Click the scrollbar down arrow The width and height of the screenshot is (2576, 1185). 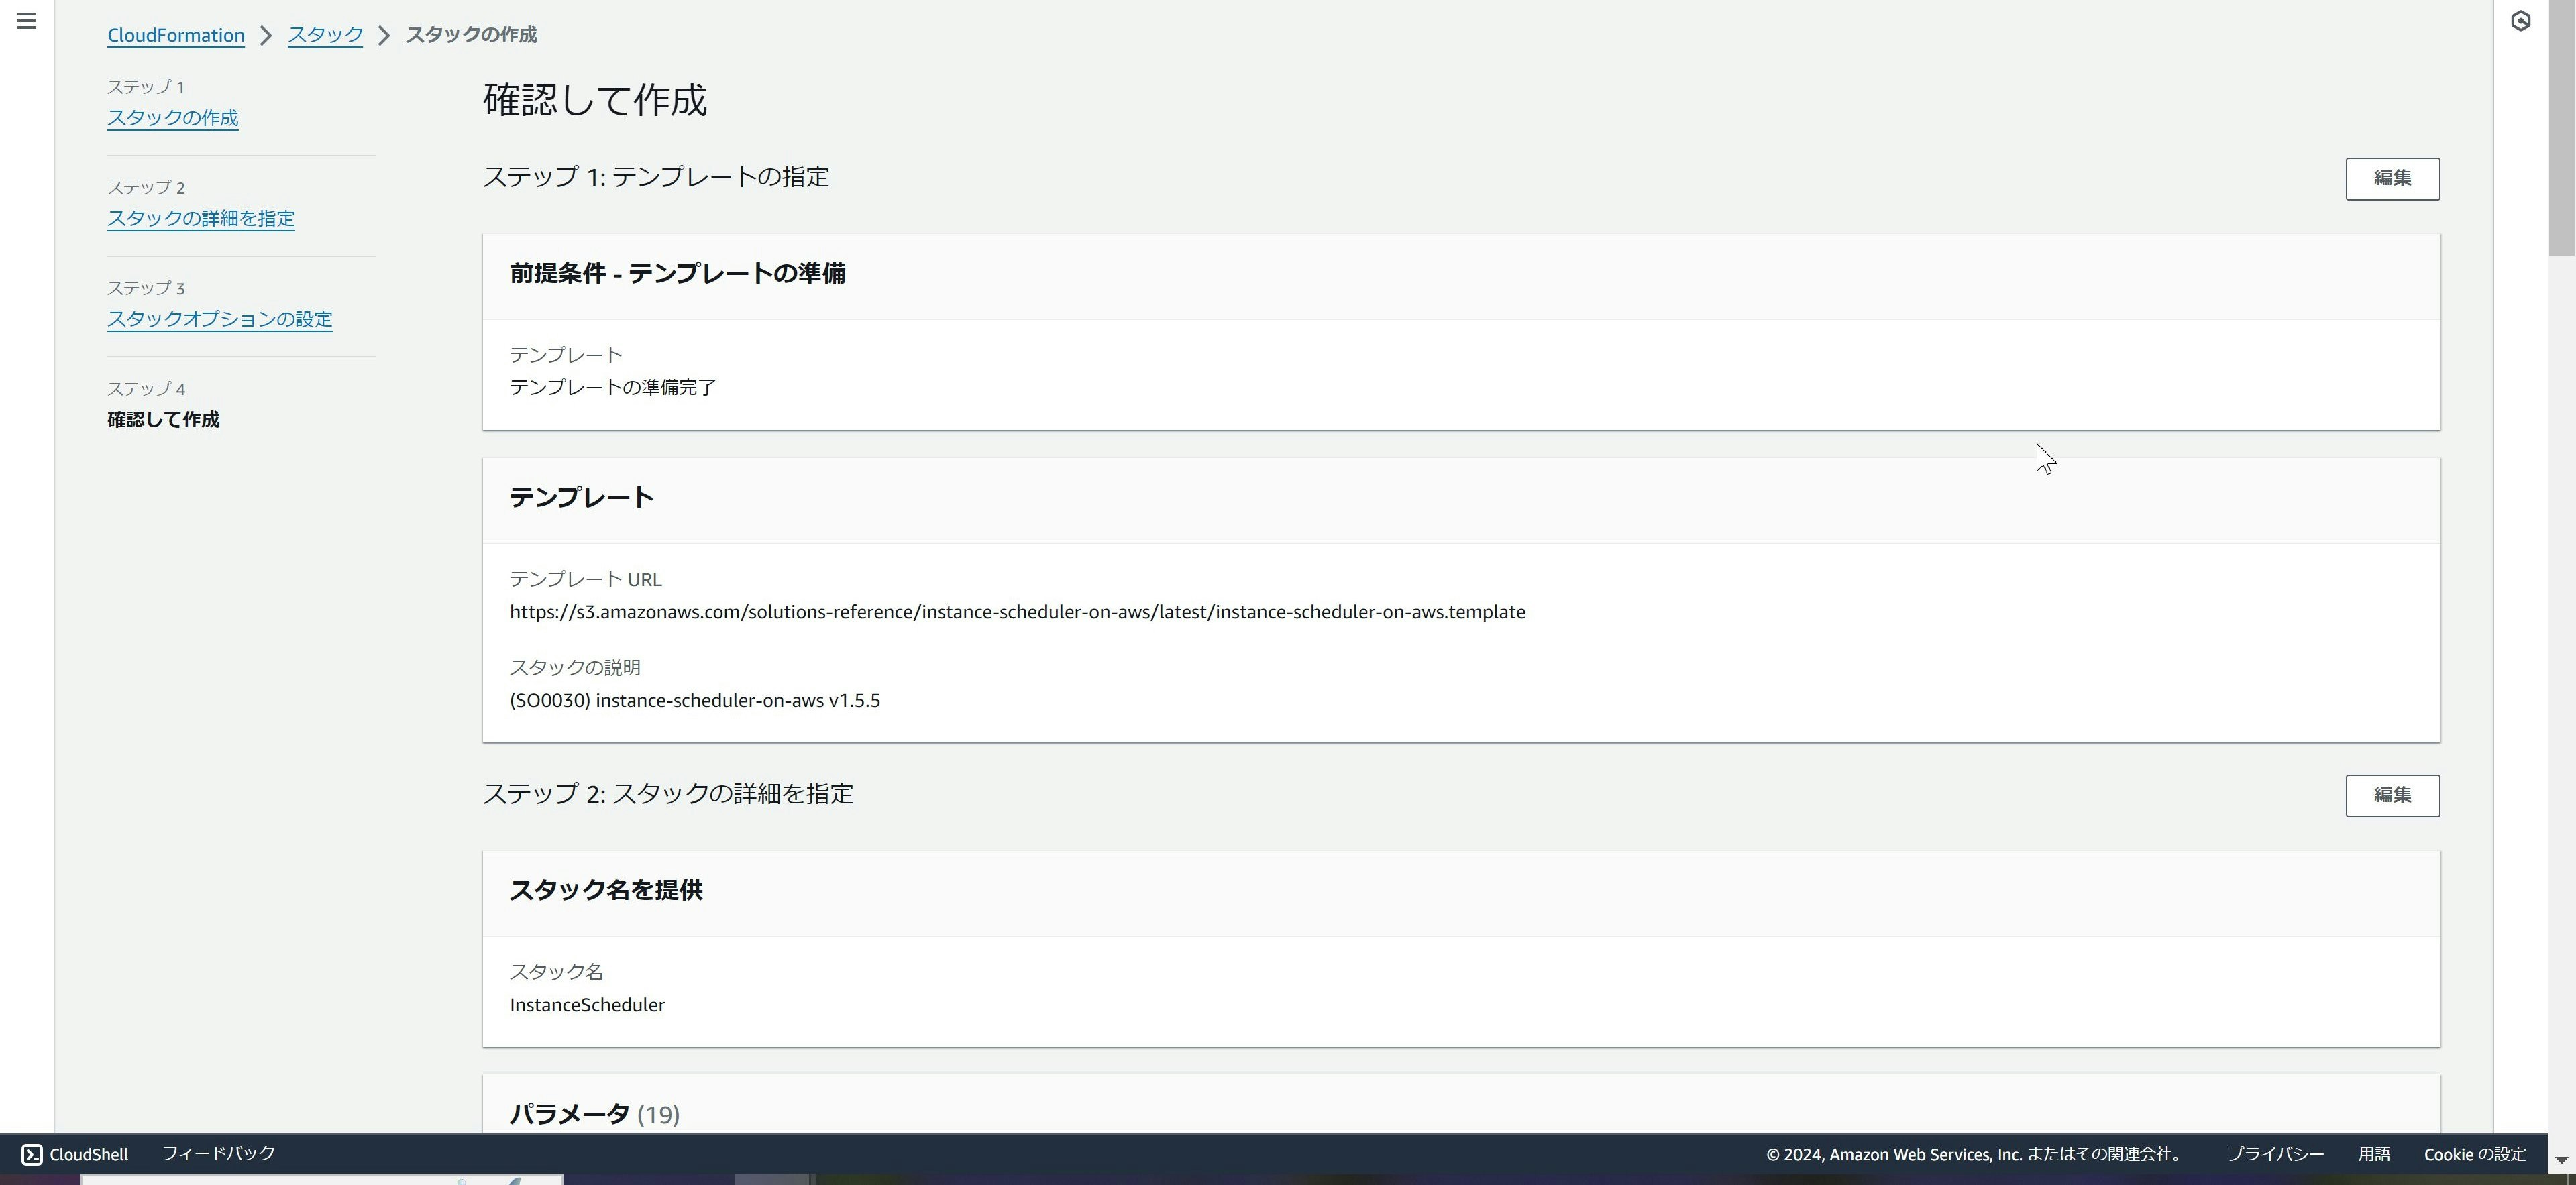2561,1159
